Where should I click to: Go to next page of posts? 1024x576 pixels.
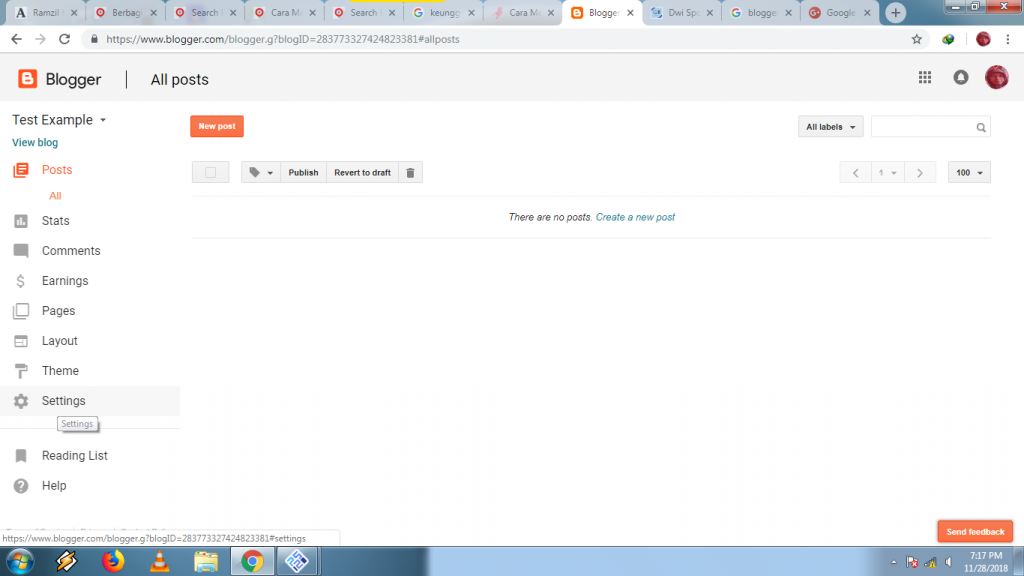point(920,172)
